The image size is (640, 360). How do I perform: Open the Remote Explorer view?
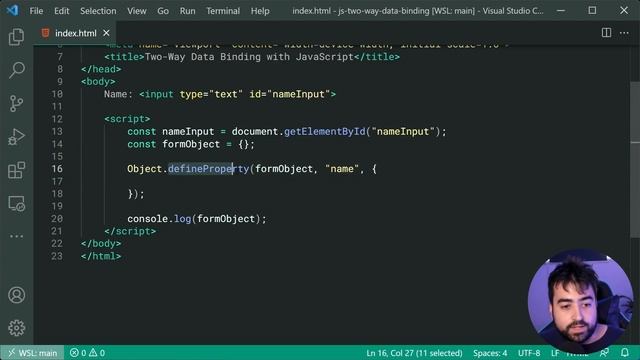tap(16, 203)
